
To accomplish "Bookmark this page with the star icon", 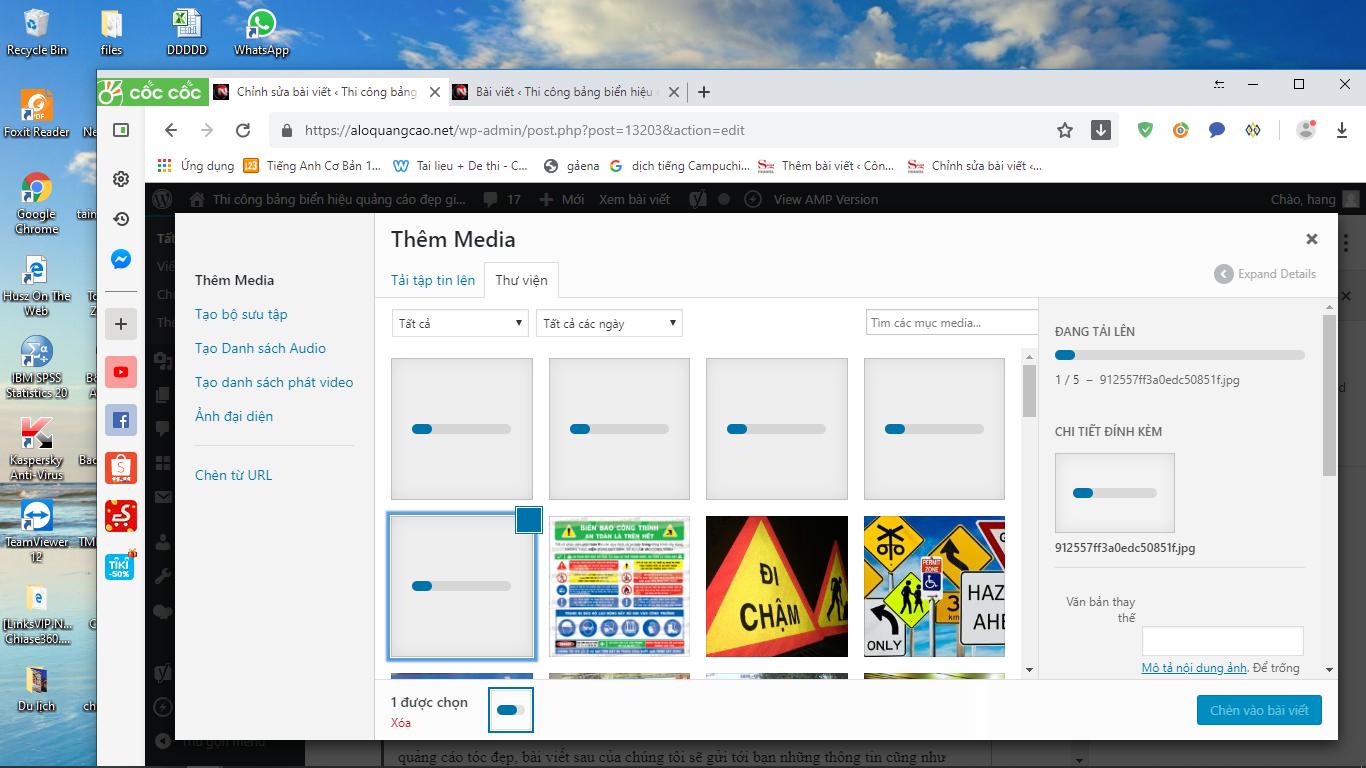I will click(x=1065, y=130).
